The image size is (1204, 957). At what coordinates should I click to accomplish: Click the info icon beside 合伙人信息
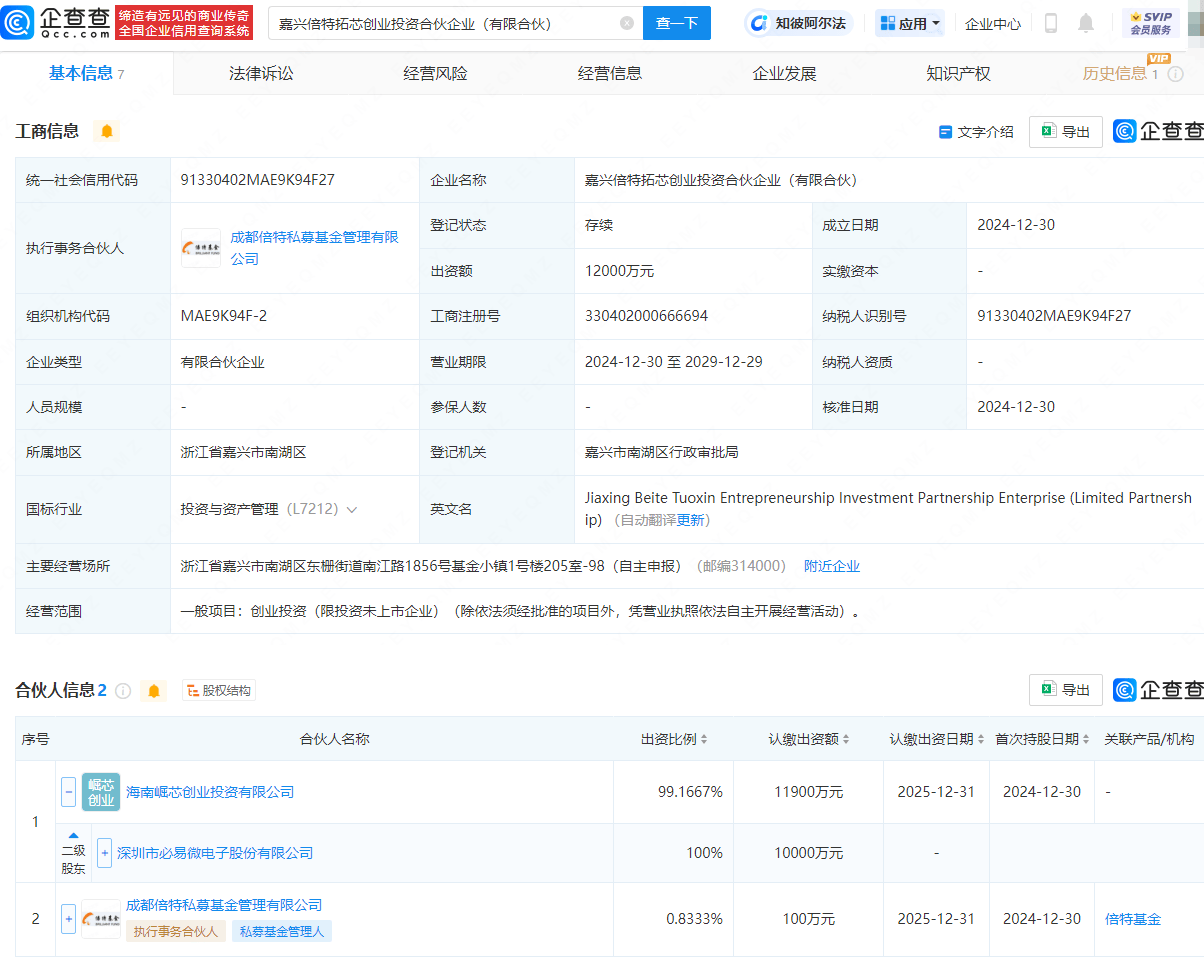pos(123,691)
